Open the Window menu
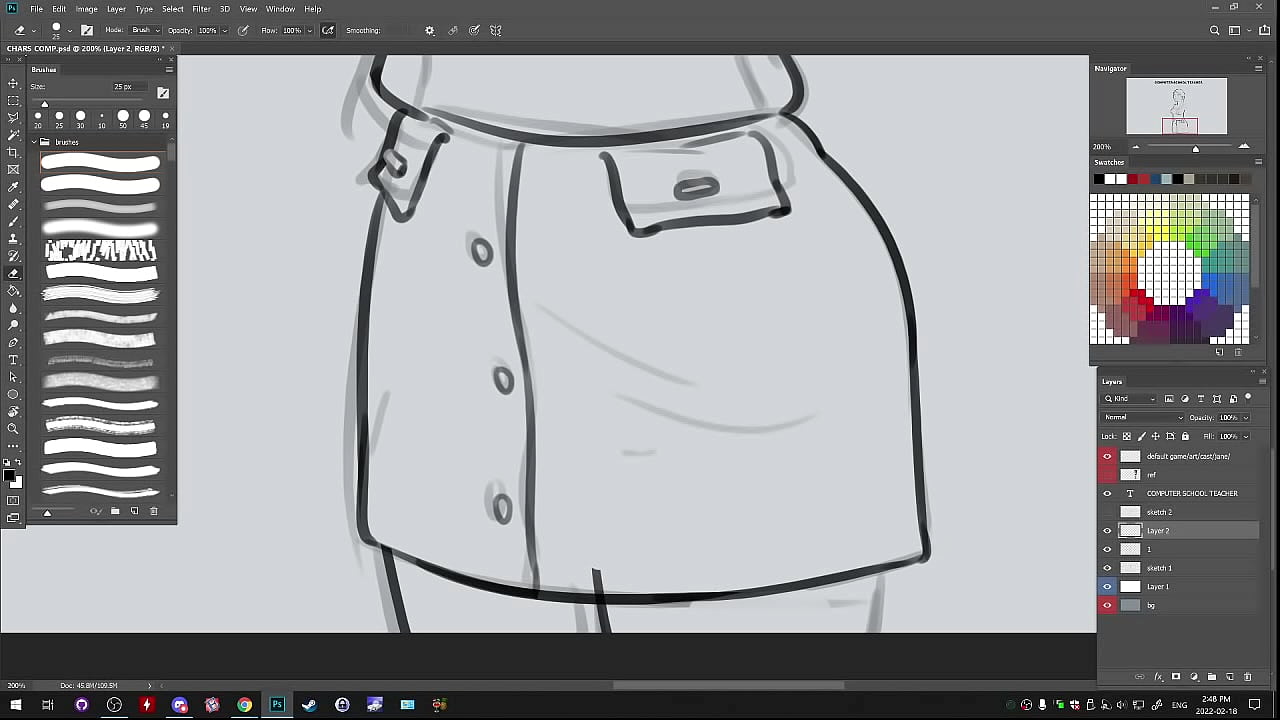Viewport: 1280px width, 720px height. tap(280, 9)
